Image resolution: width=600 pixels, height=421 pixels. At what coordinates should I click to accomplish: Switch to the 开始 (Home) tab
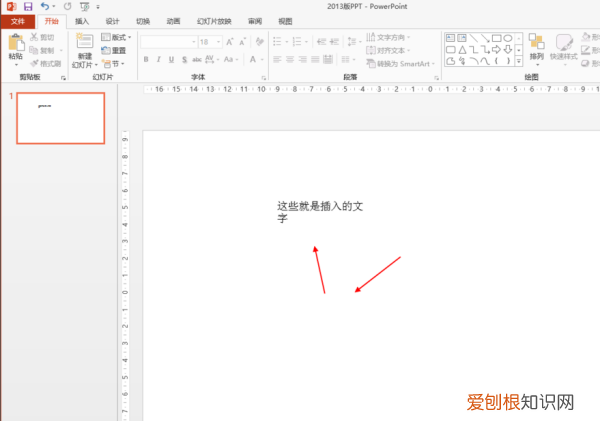click(52, 21)
